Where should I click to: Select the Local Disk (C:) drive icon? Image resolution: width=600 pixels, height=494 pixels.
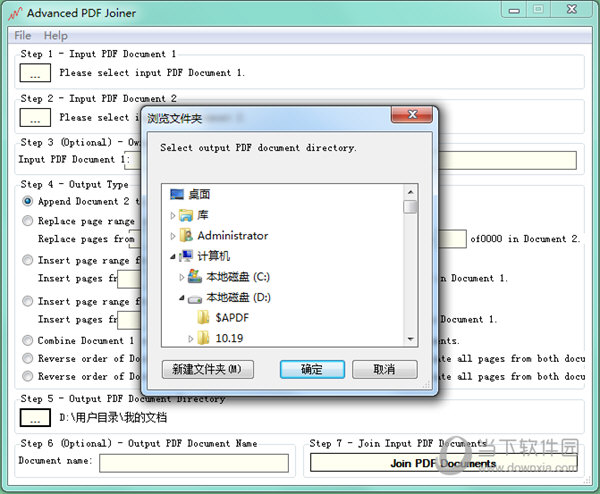tap(195, 276)
